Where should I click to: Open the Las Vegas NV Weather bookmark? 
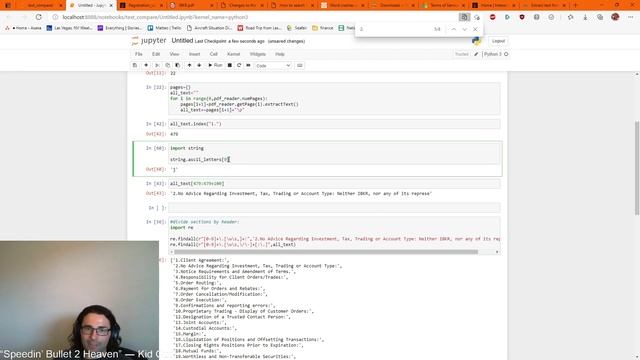[x=69, y=28]
